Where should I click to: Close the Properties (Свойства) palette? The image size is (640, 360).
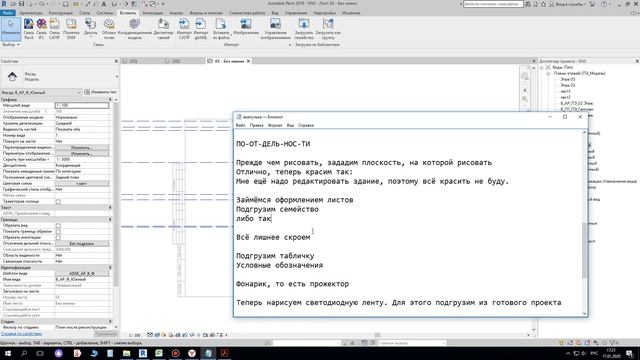click(x=116, y=61)
